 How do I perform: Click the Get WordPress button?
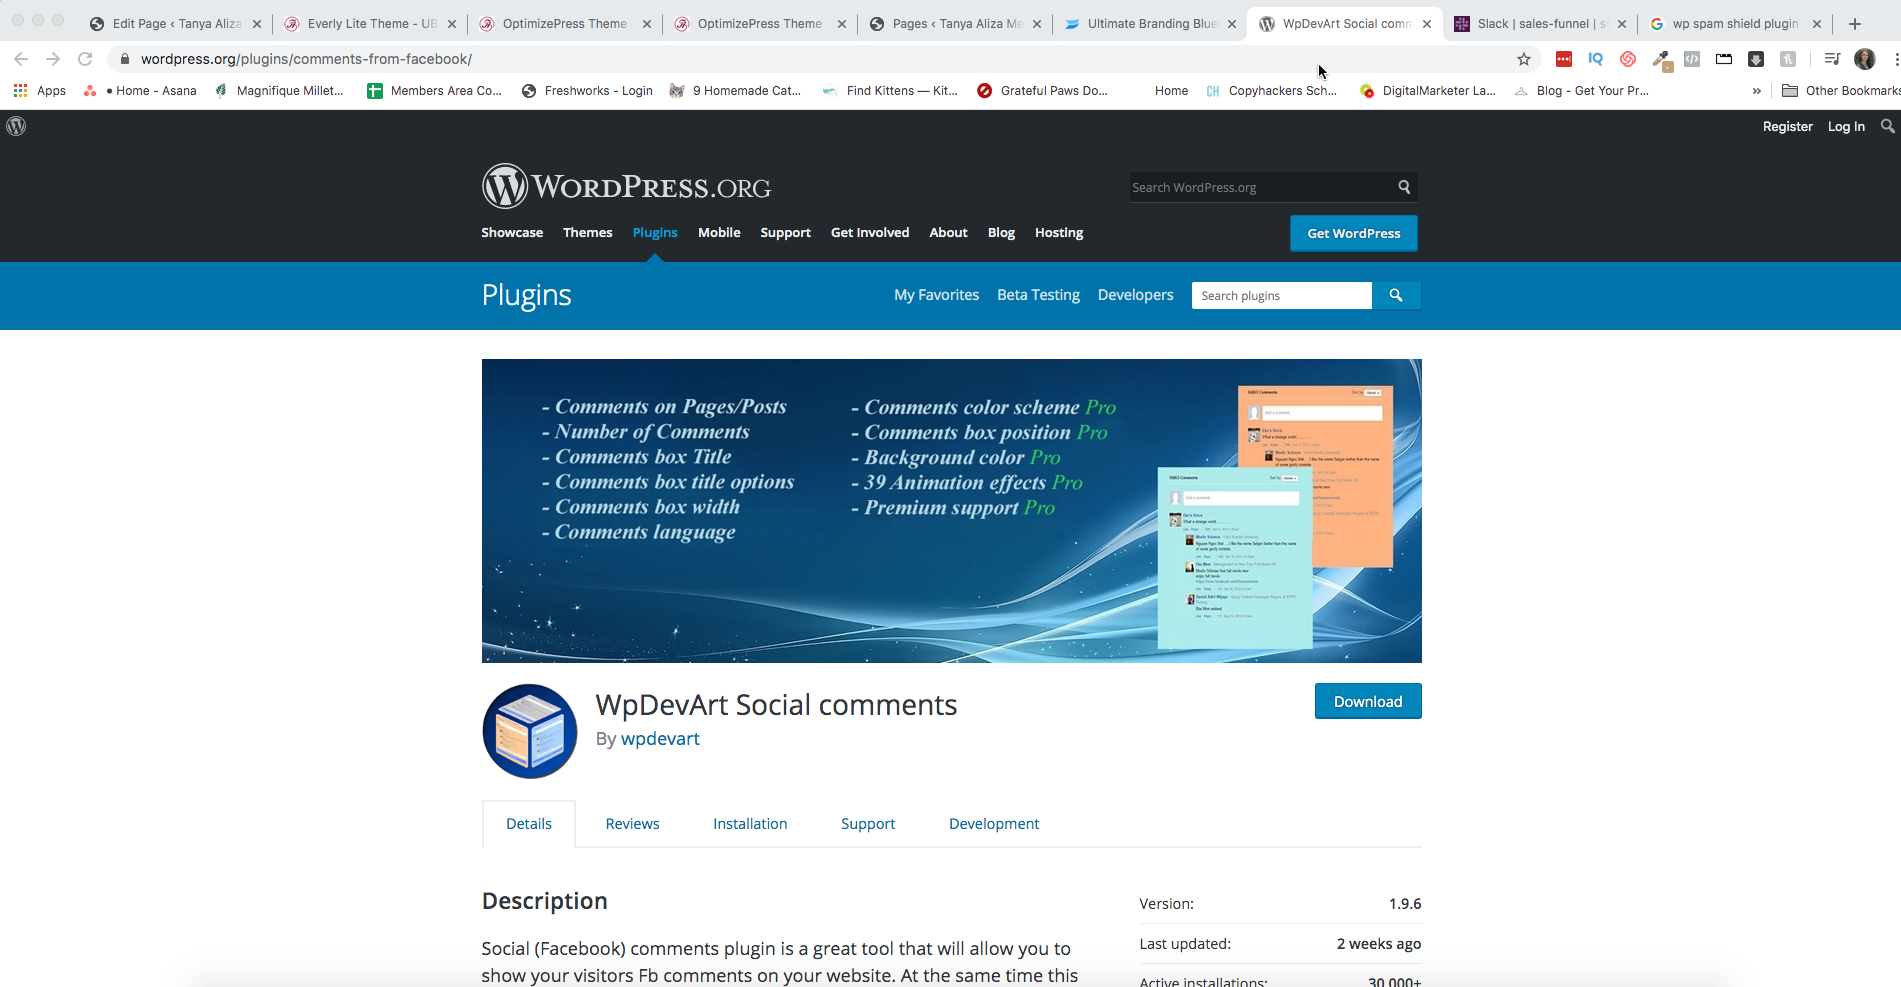[1354, 233]
